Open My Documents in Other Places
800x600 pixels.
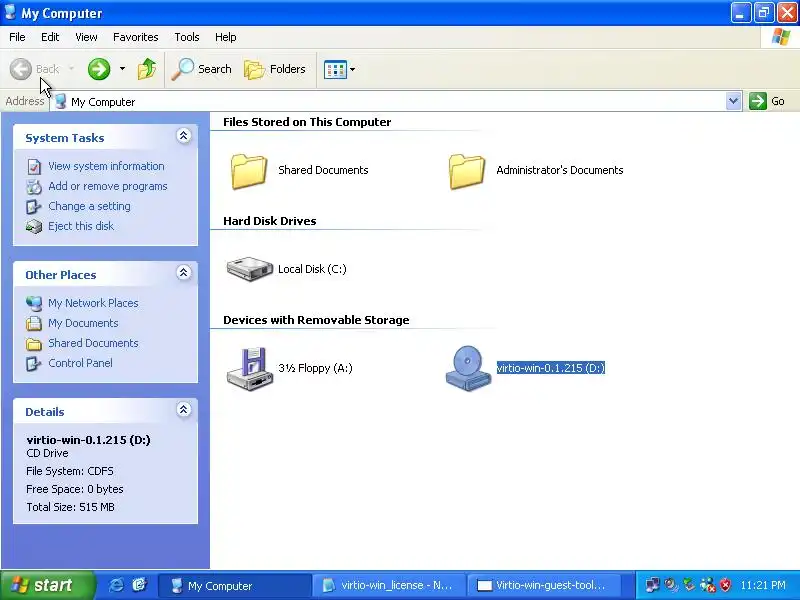(x=83, y=323)
